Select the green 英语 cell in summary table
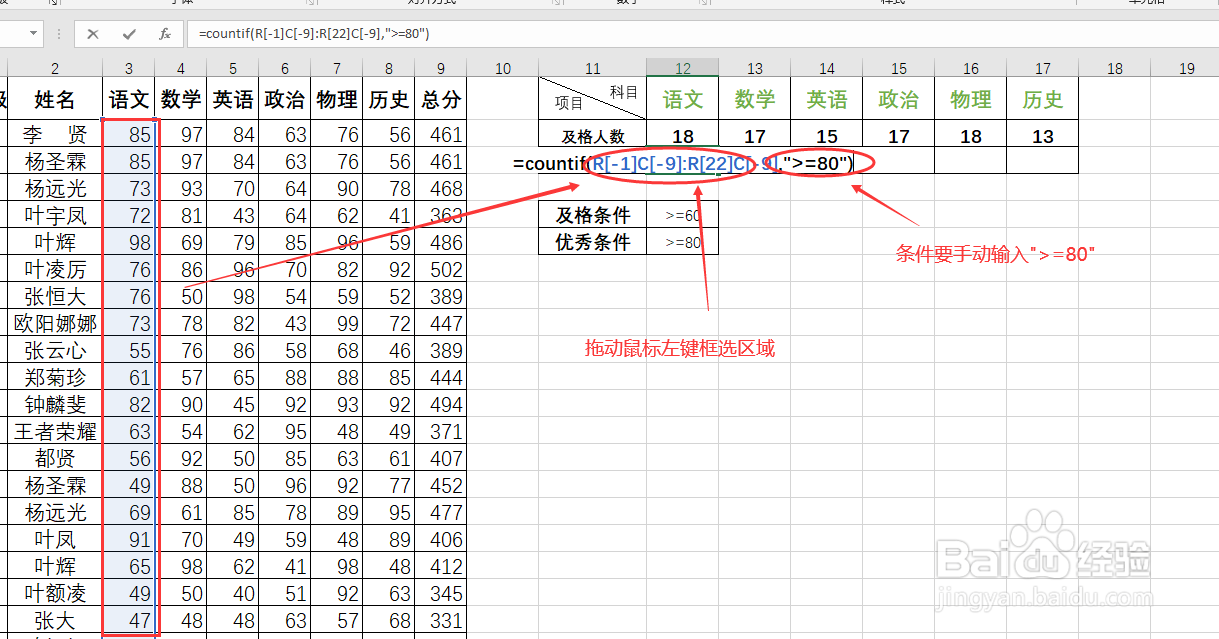Image resolution: width=1219 pixels, height=639 pixels. [x=827, y=99]
